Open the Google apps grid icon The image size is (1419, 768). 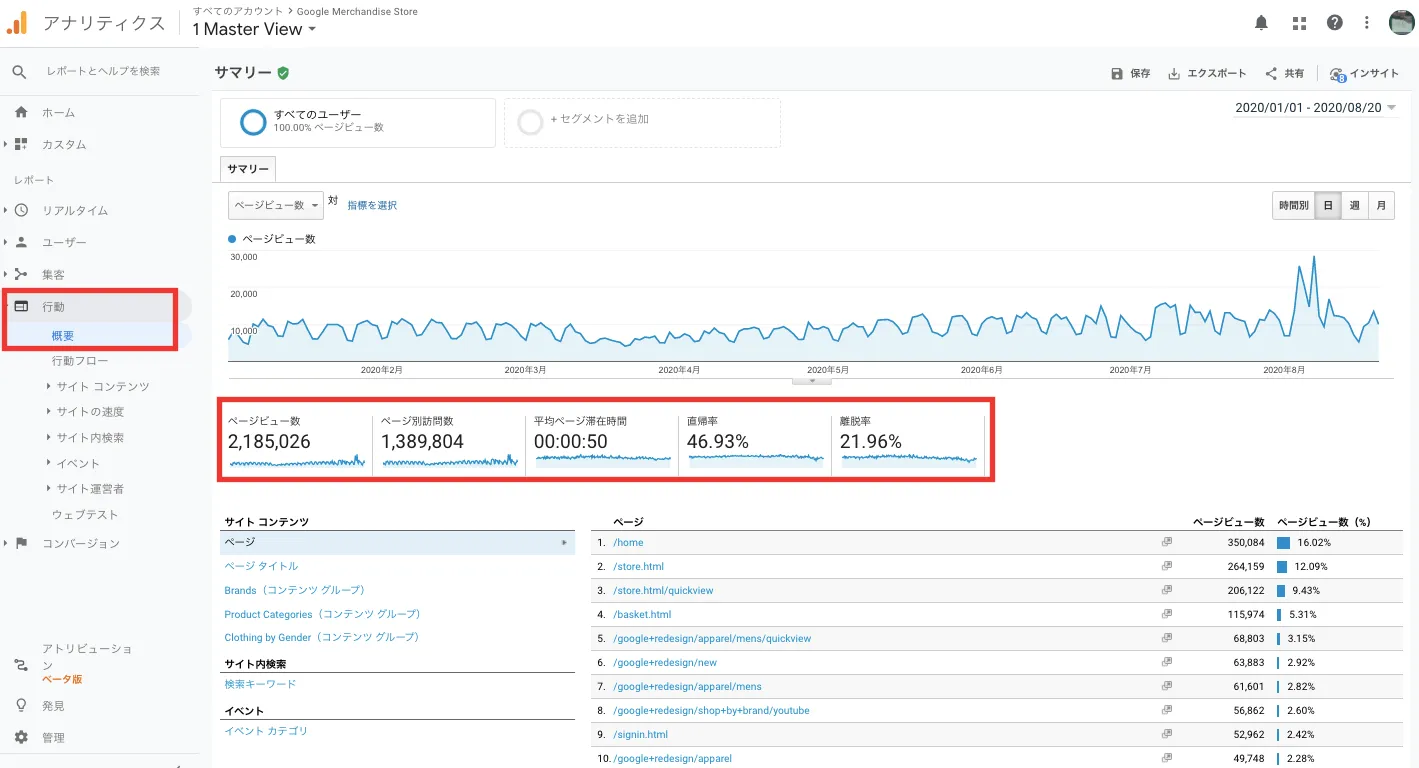click(x=1299, y=22)
